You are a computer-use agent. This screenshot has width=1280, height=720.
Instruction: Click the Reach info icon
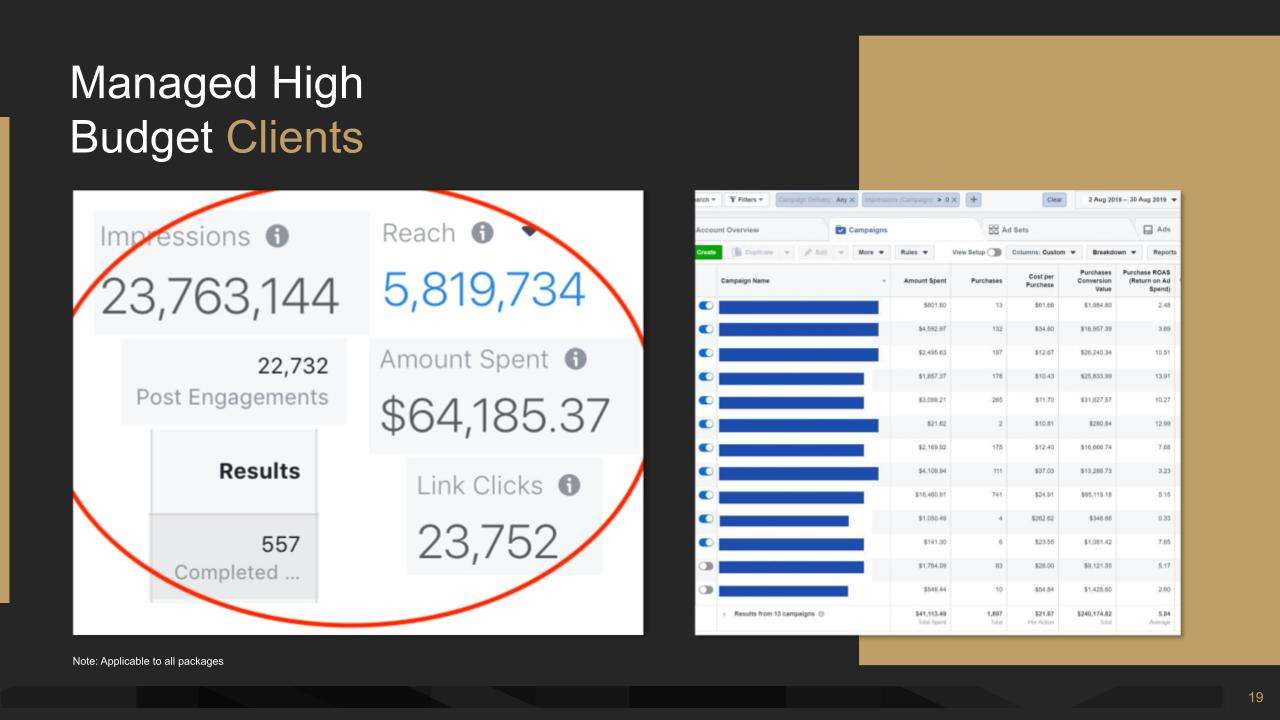click(x=483, y=232)
